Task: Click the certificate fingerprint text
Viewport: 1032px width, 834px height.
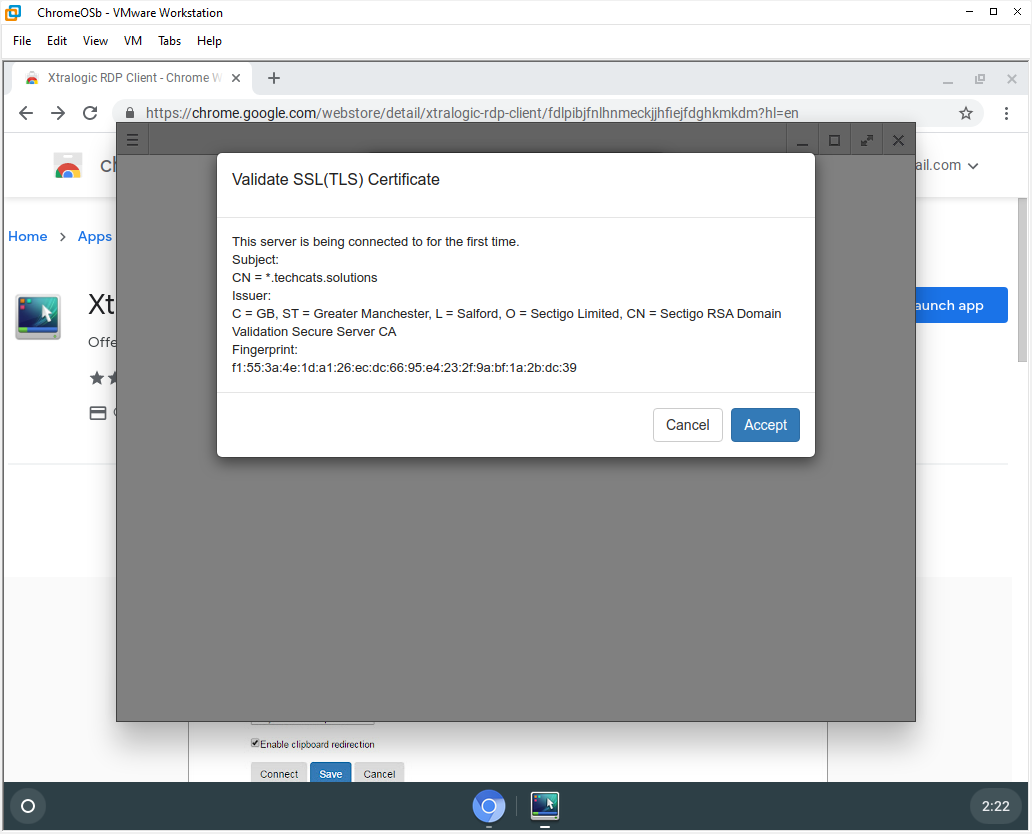Action: pos(404,368)
